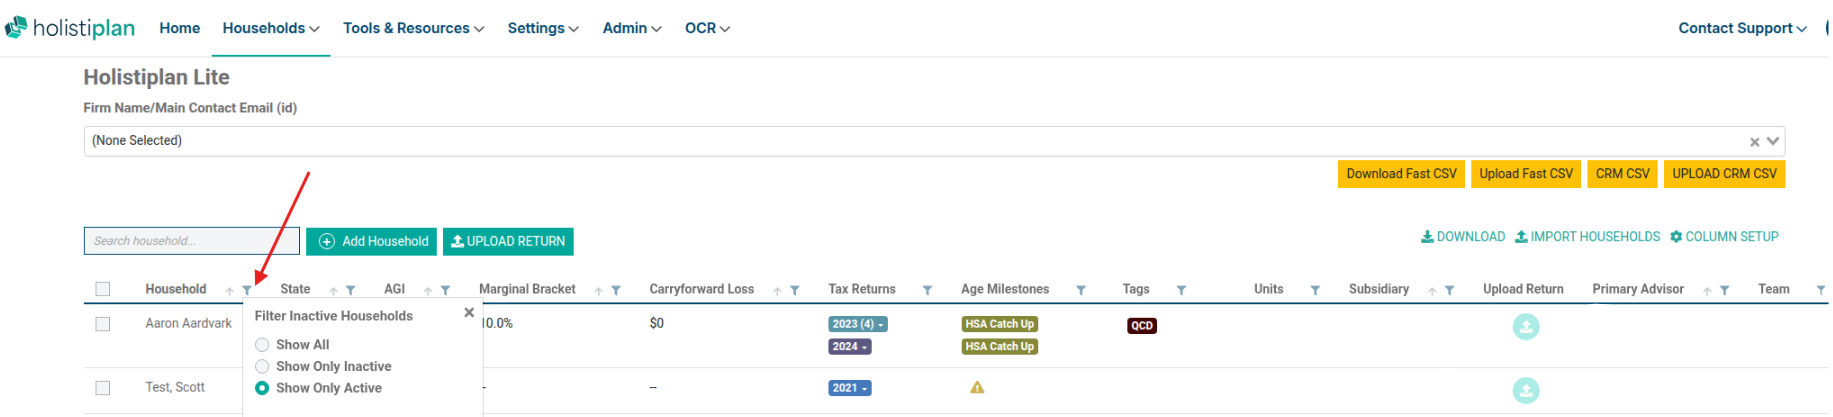Click the filter icon on State column

tap(351, 290)
